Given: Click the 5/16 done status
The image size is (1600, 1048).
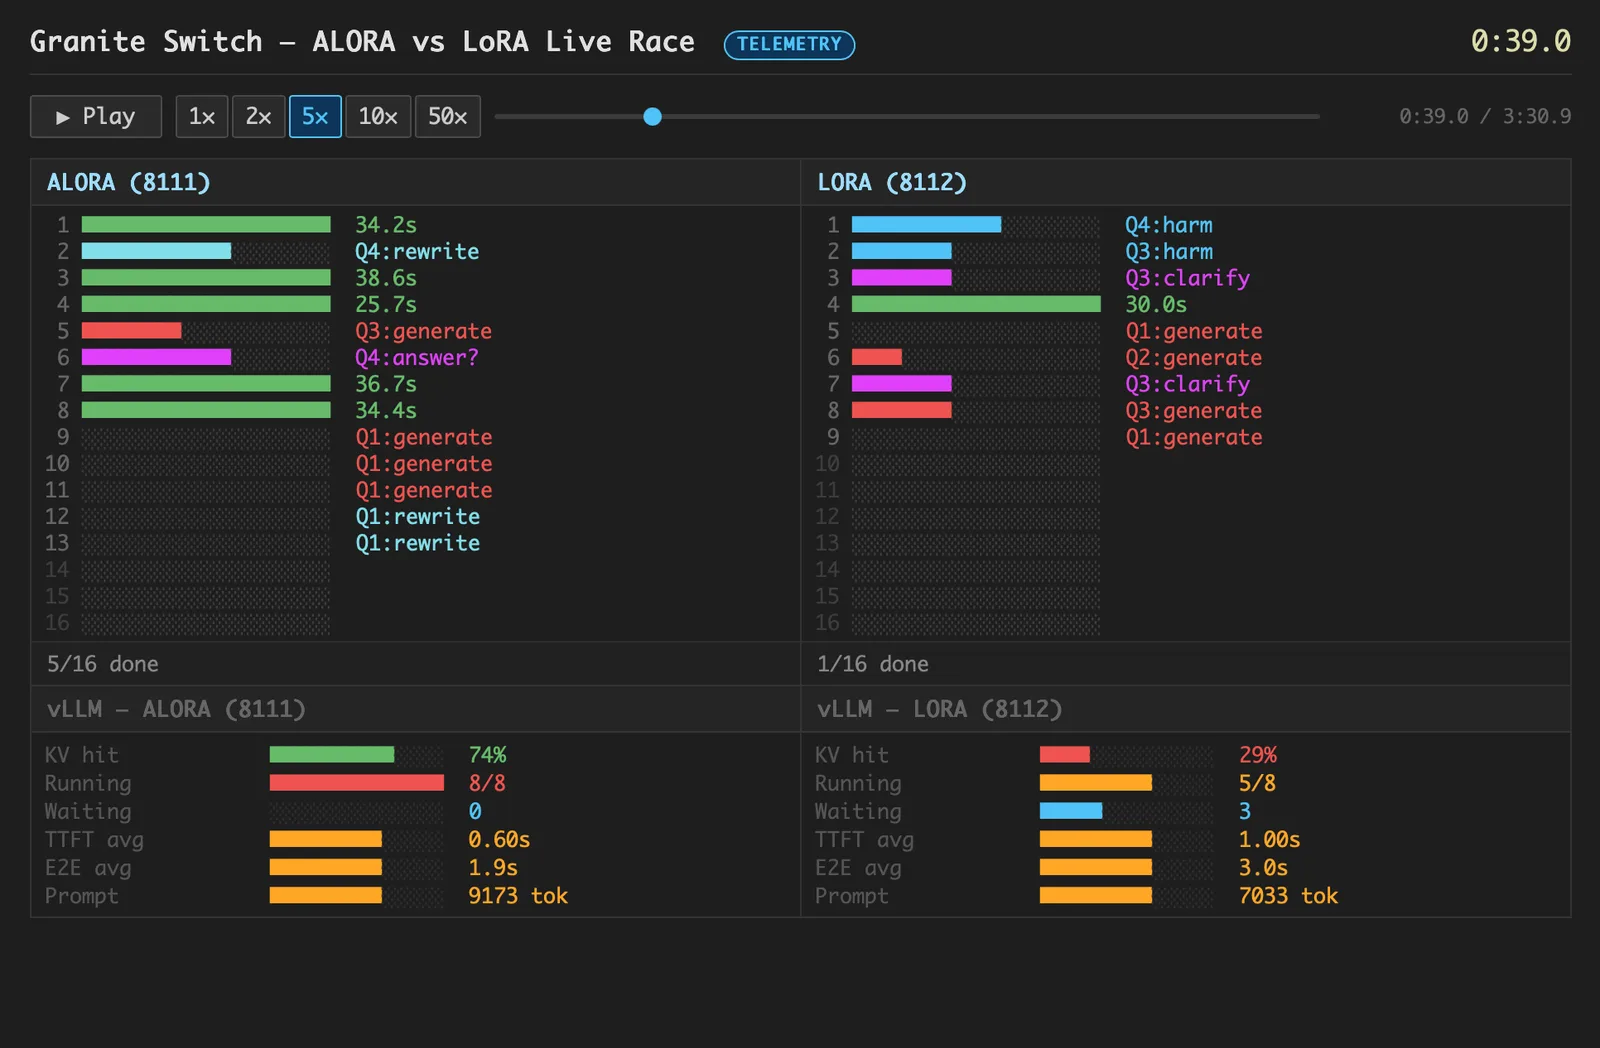Looking at the screenshot, I should 103,664.
